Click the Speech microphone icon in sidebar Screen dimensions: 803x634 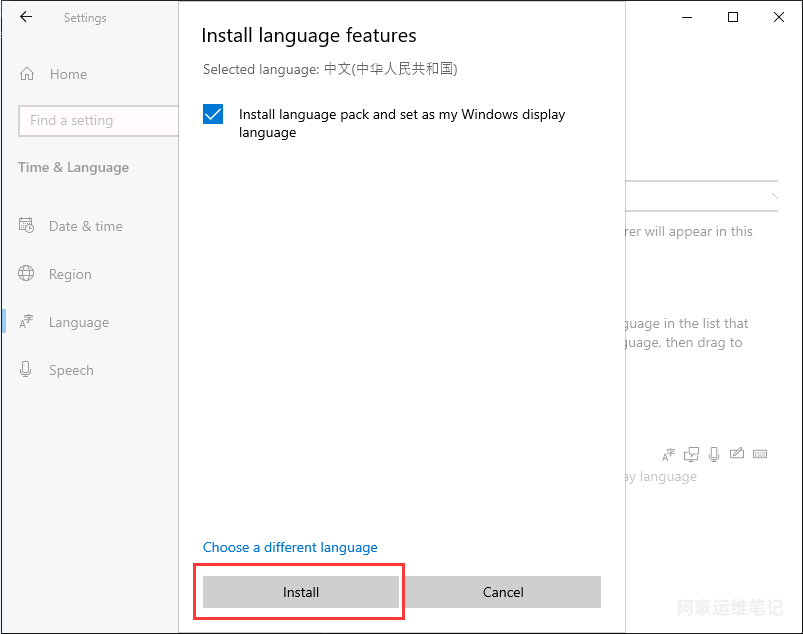coord(27,370)
